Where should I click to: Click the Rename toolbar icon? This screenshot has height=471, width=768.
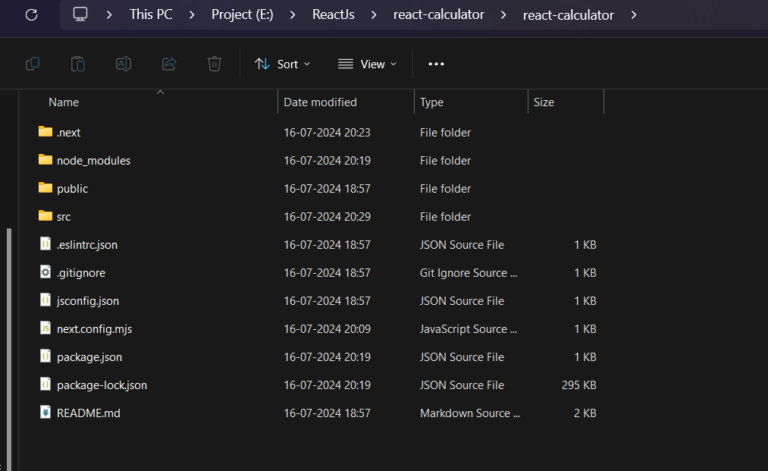pos(123,64)
